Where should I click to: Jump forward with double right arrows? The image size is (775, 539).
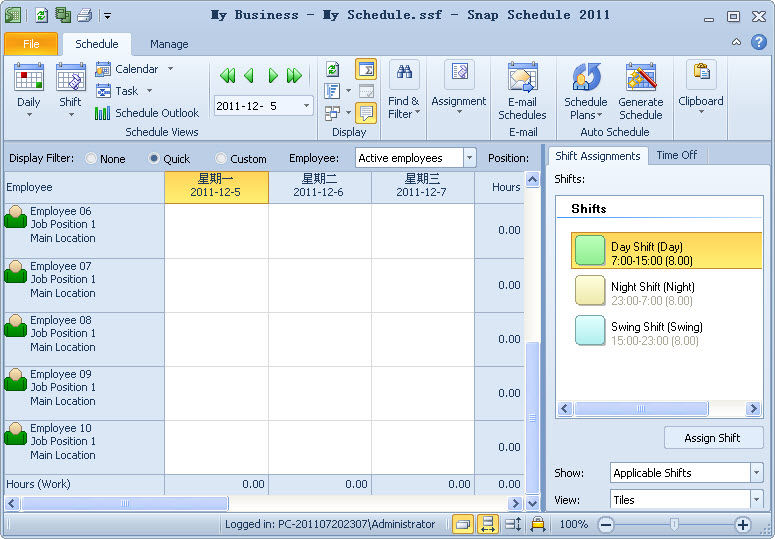[294, 76]
